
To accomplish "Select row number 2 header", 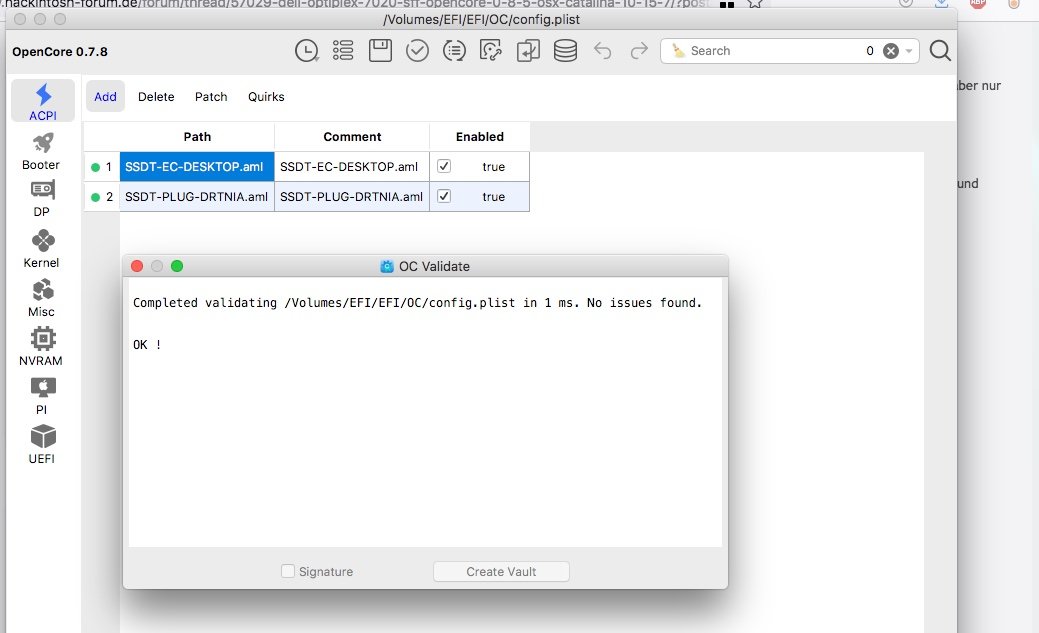I will [x=102, y=196].
